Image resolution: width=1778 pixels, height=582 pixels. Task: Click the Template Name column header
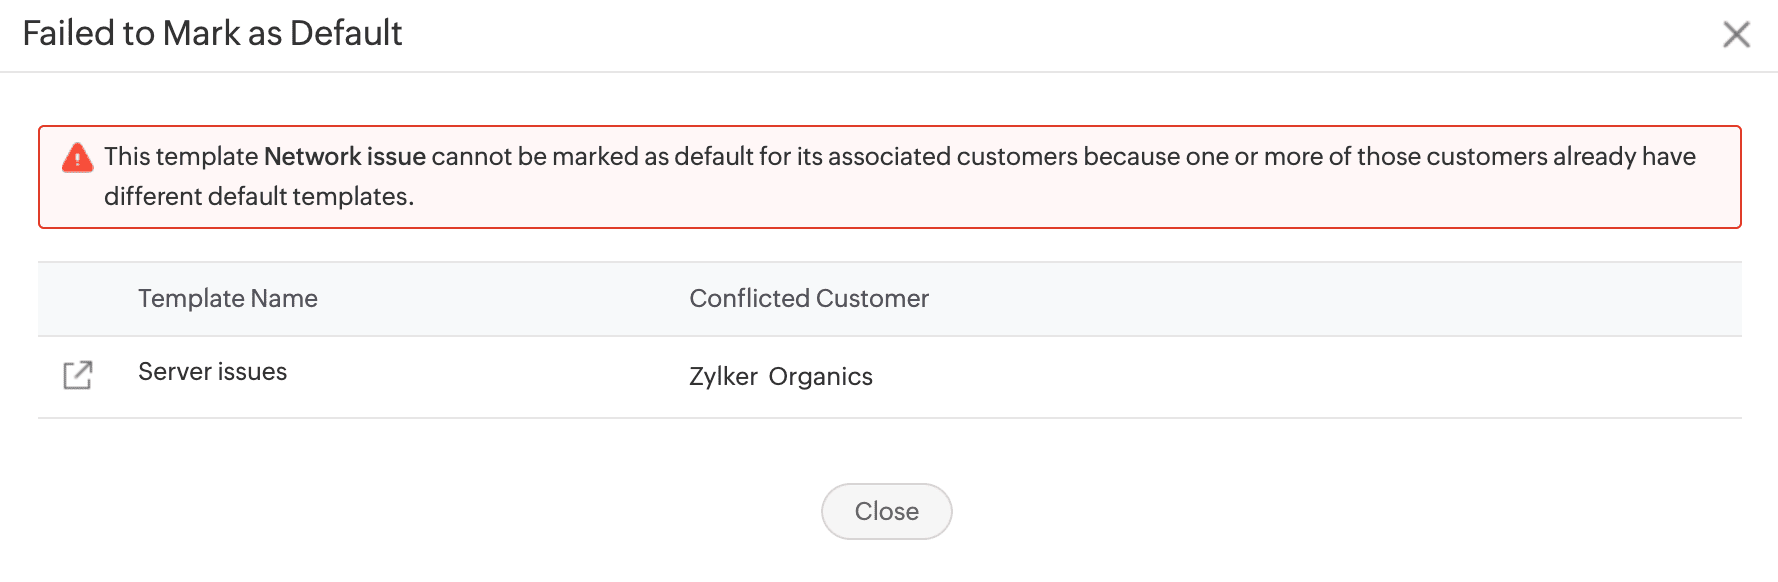[x=227, y=299]
